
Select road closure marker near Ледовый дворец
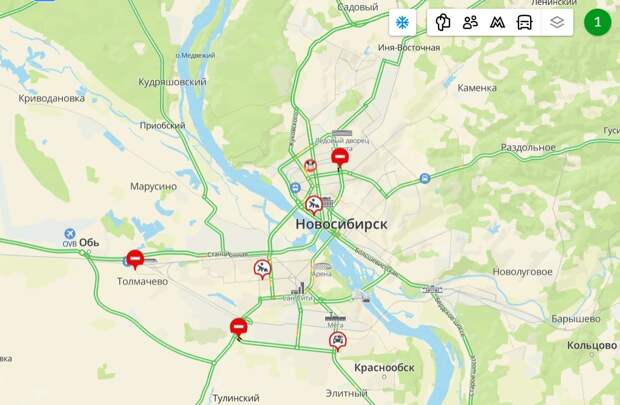click(340, 157)
